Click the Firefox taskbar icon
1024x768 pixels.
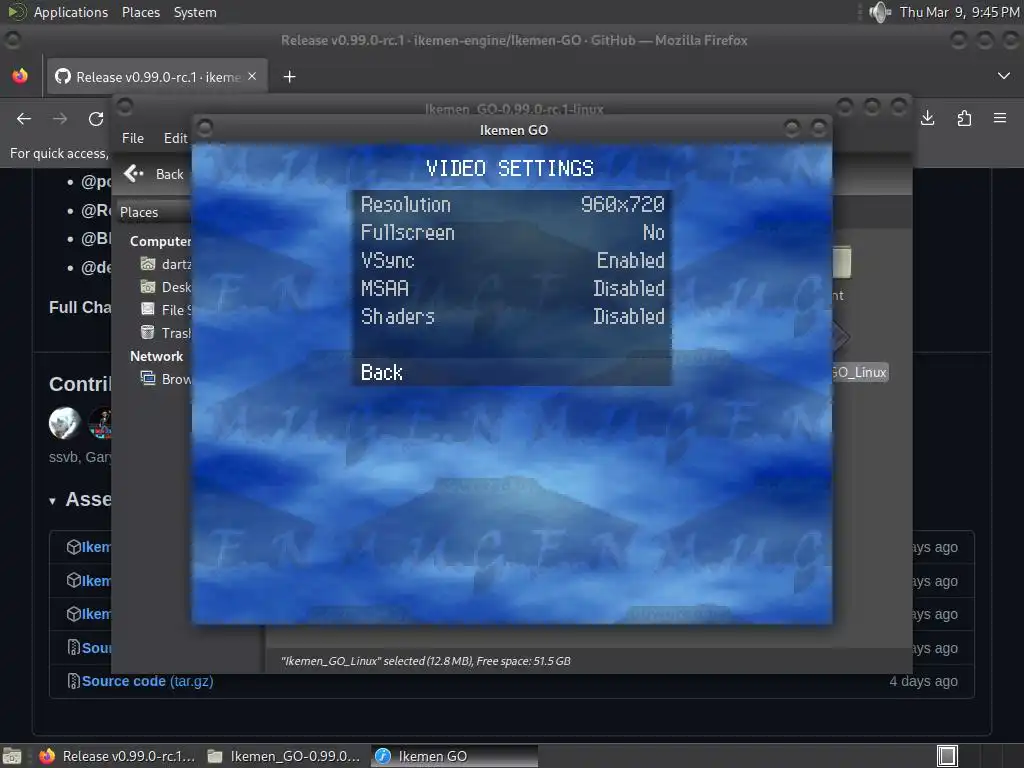pos(47,756)
